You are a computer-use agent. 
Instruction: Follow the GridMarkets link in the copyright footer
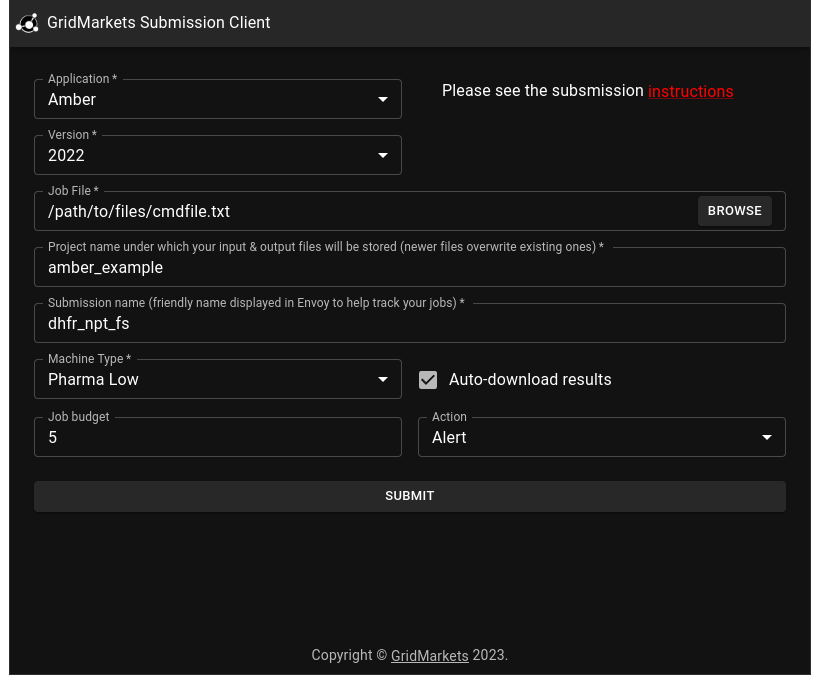pos(429,656)
